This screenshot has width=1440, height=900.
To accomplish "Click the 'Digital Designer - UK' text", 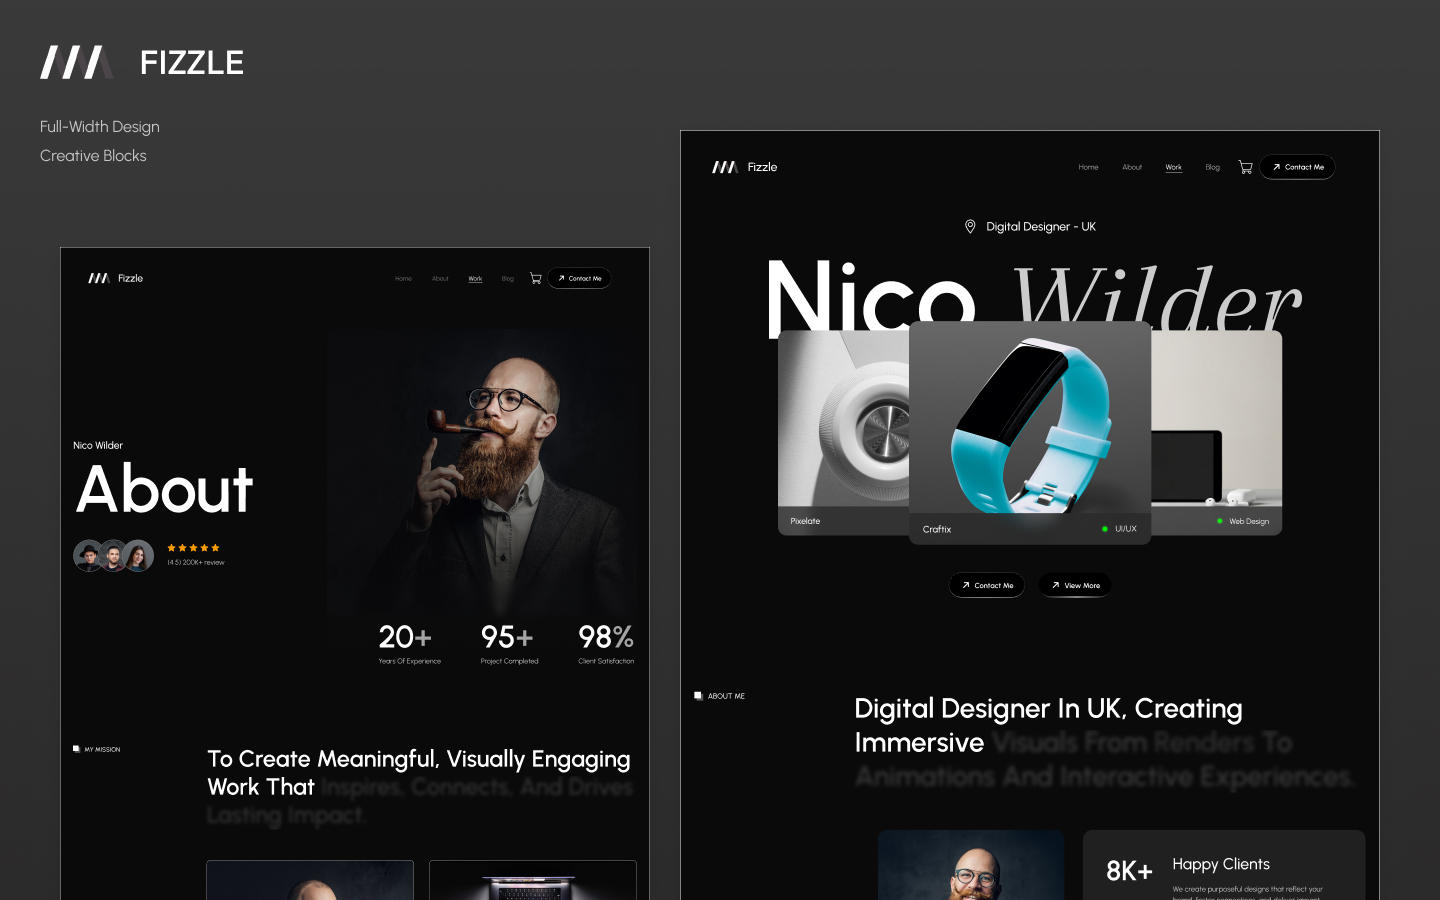I will pyautogui.click(x=1041, y=227).
